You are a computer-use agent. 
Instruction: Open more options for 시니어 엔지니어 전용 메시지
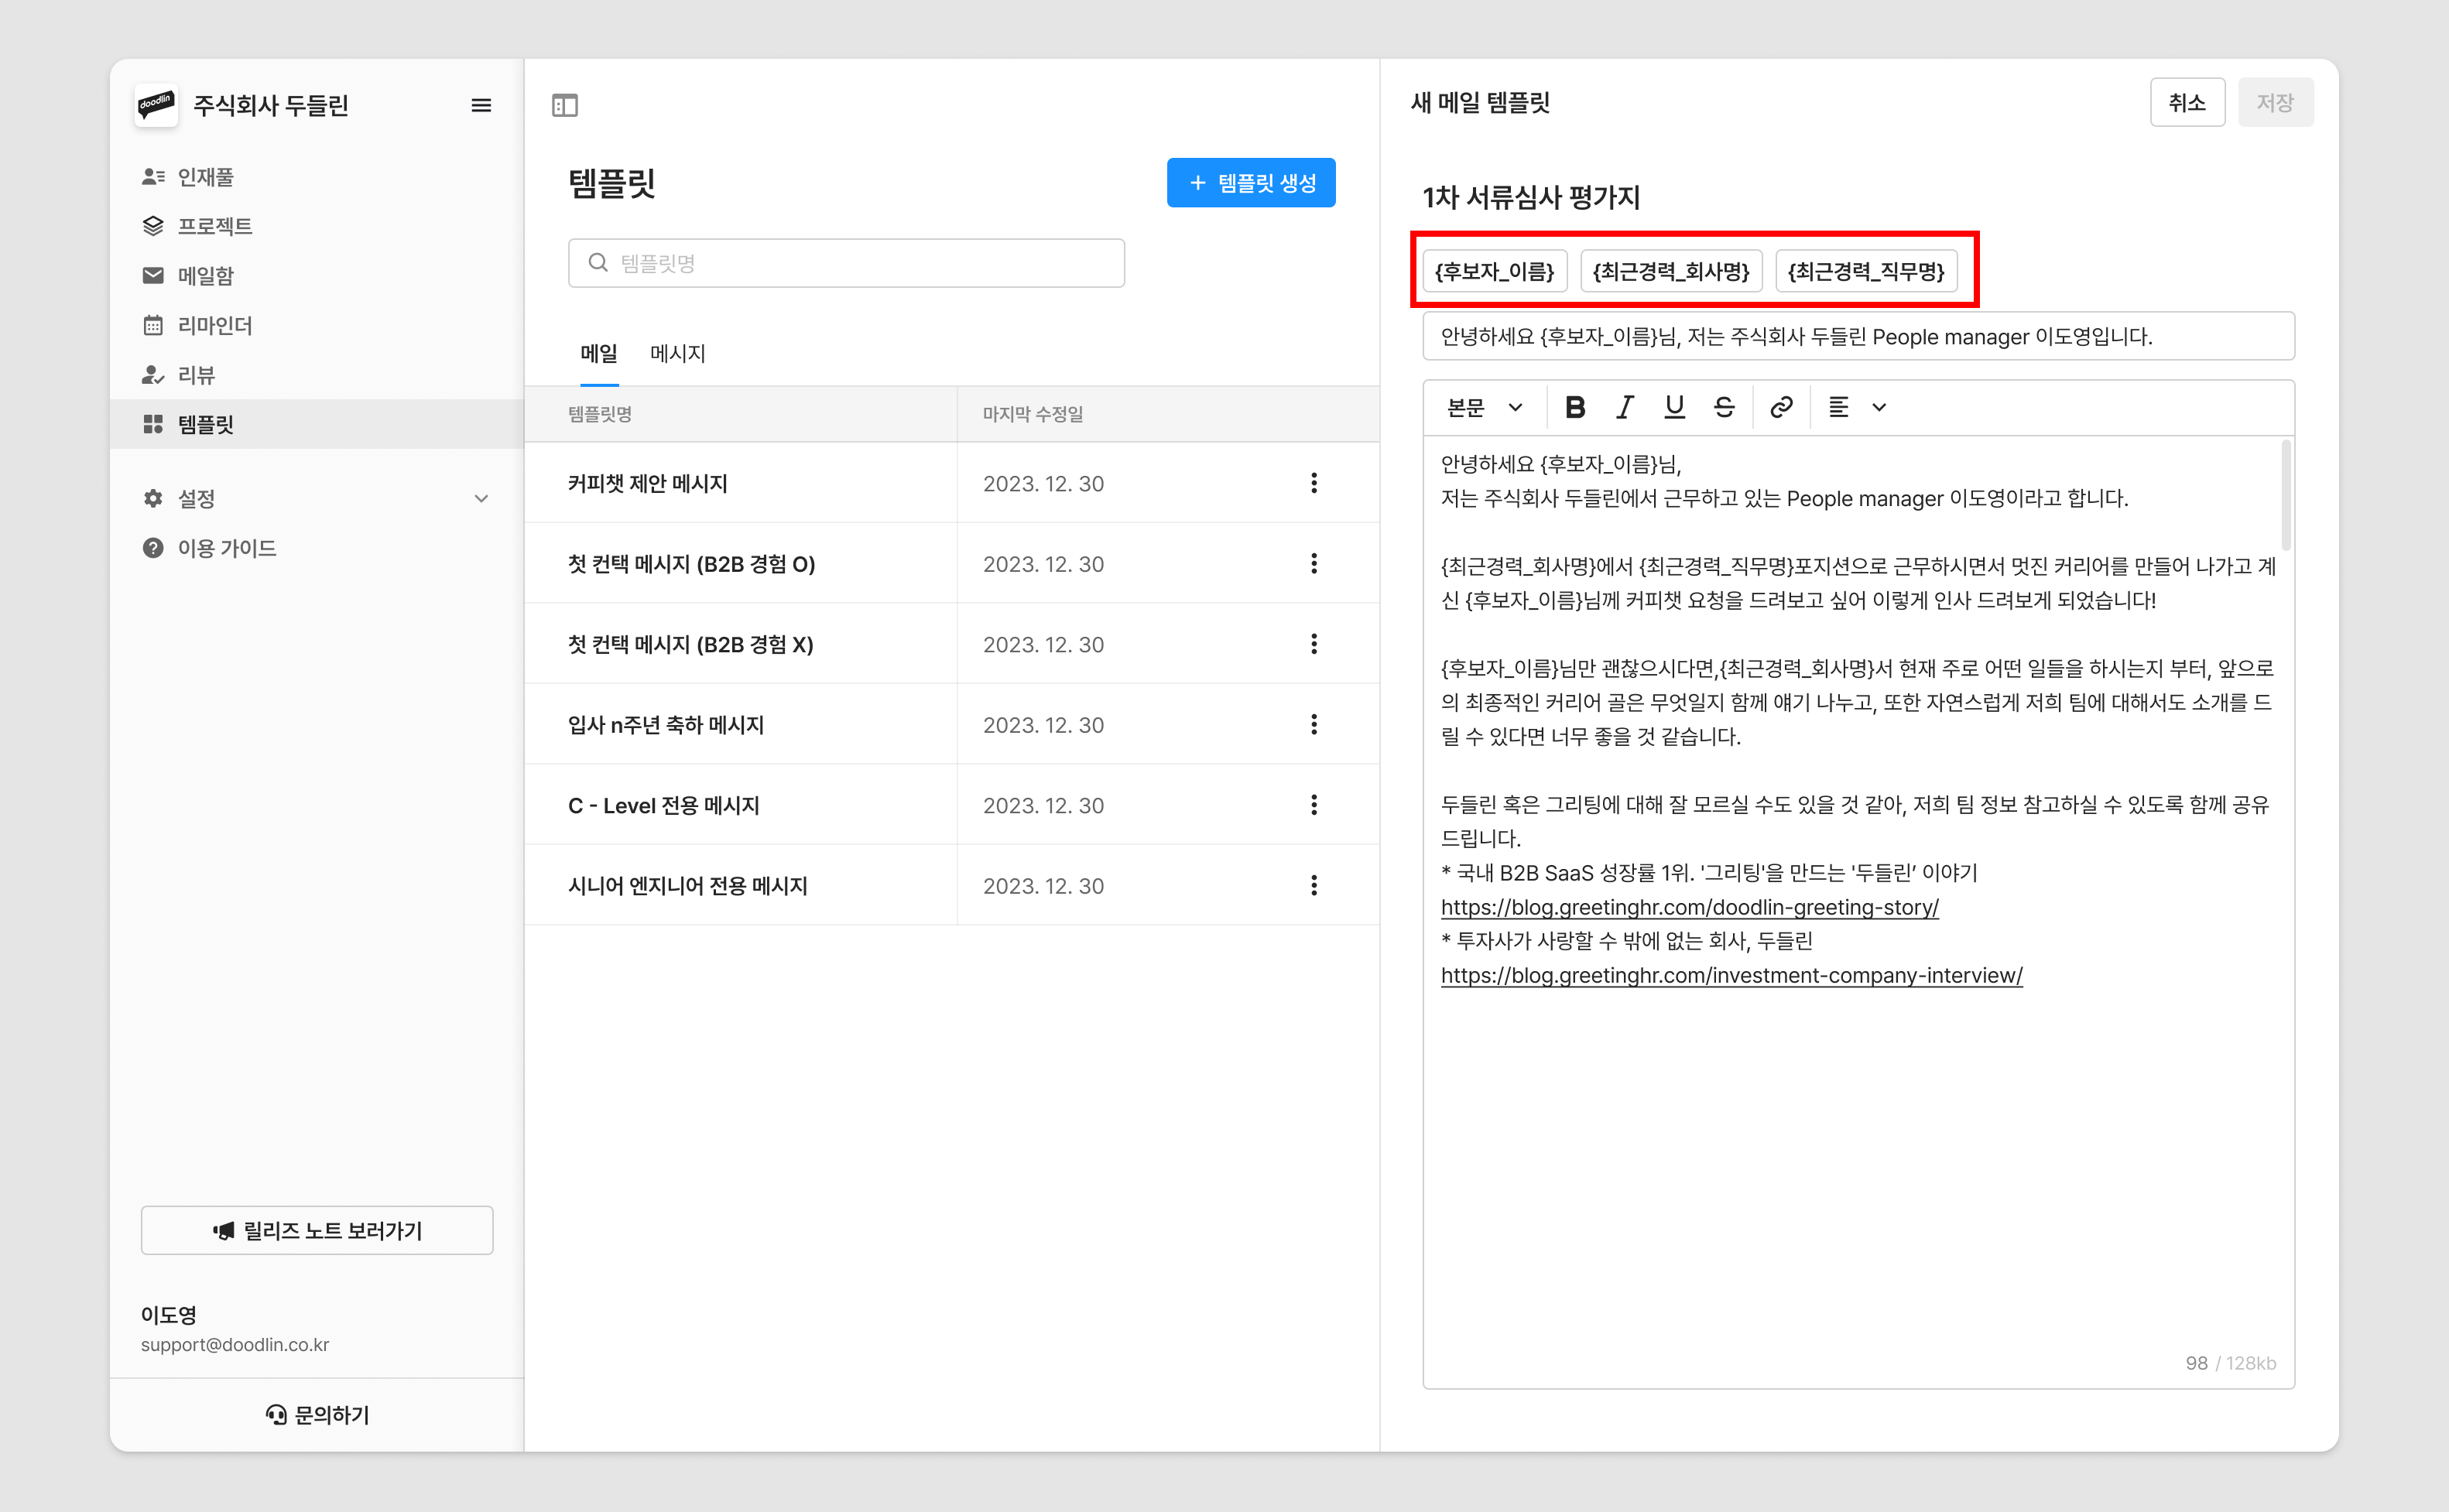1314,885
